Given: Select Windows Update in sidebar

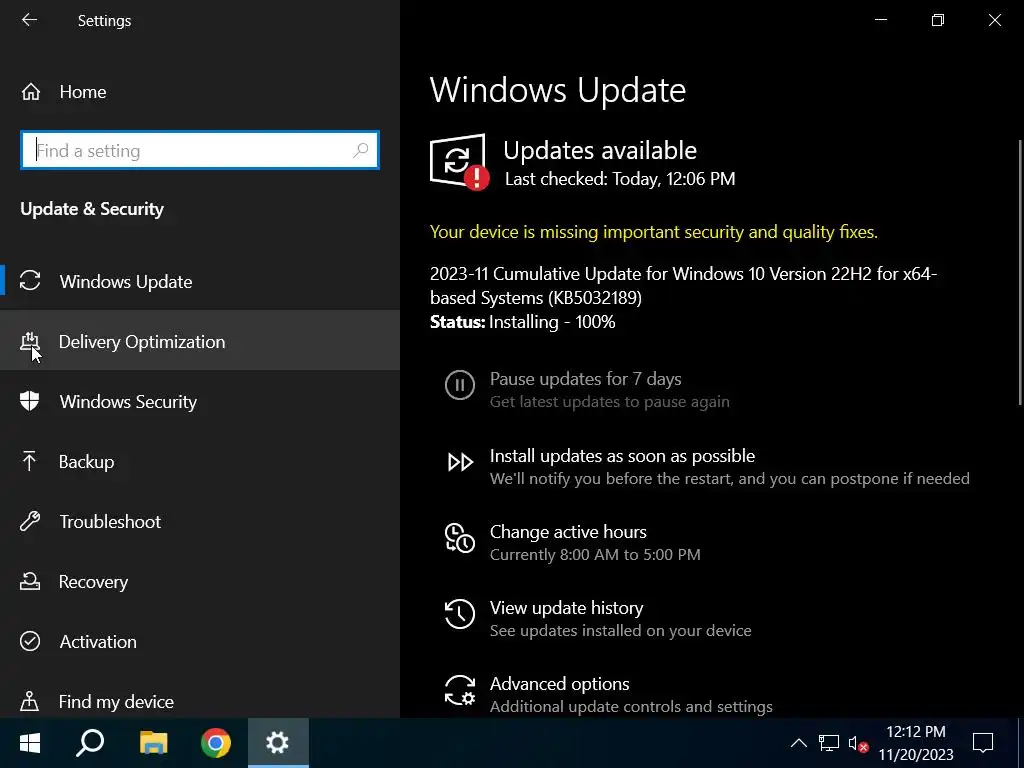Looking at the screenshot, I should [200, 281].
